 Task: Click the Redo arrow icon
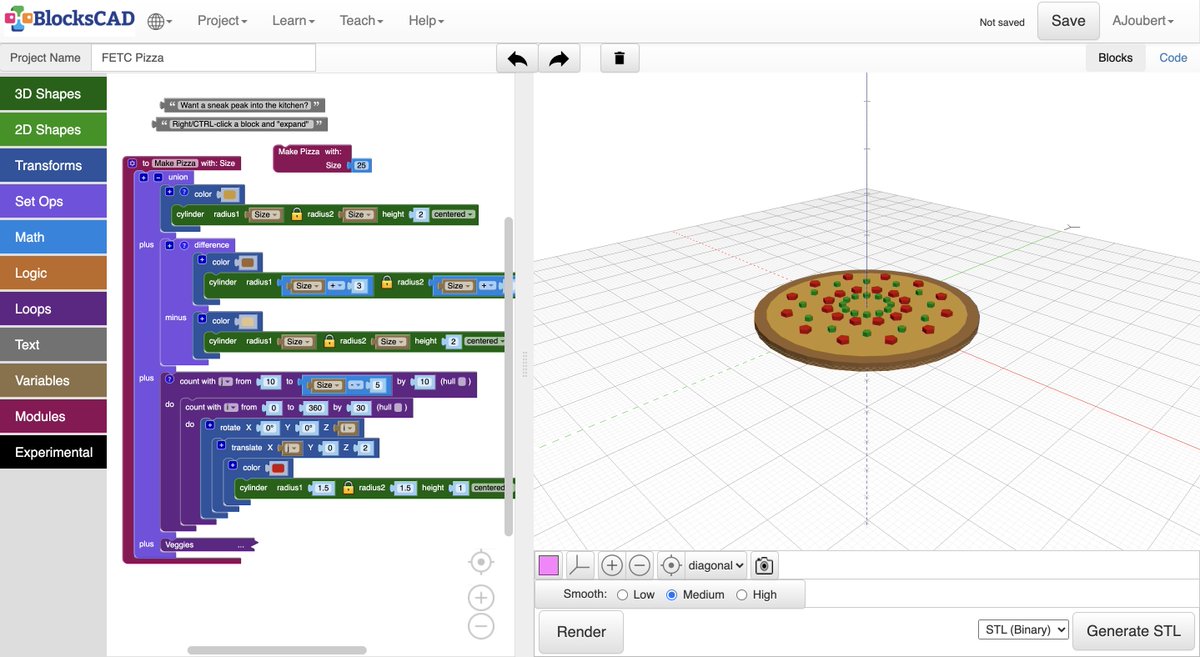[558, 57]
